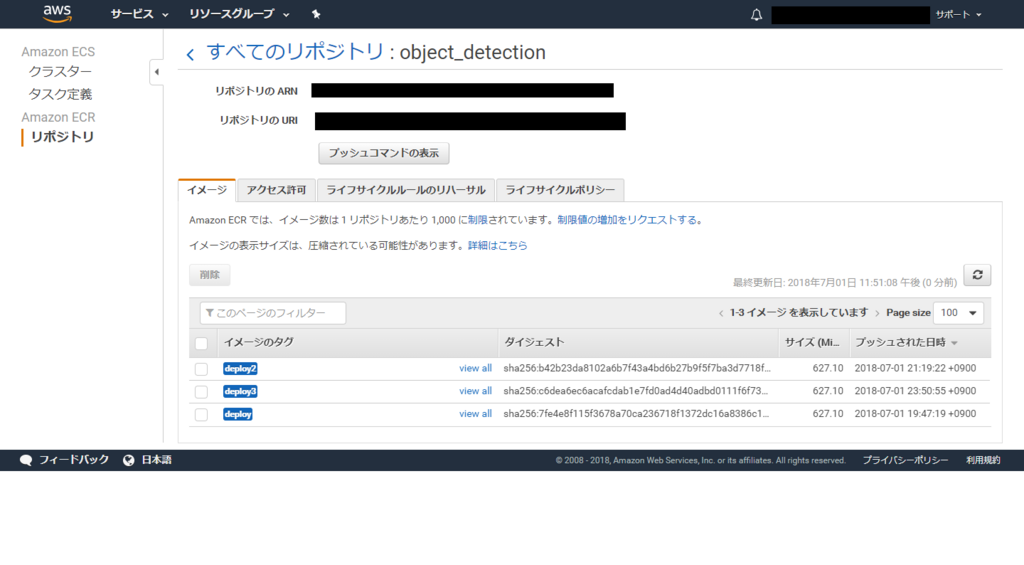
Task: Go to previous page of images arrow
Action: click(721, 314)
